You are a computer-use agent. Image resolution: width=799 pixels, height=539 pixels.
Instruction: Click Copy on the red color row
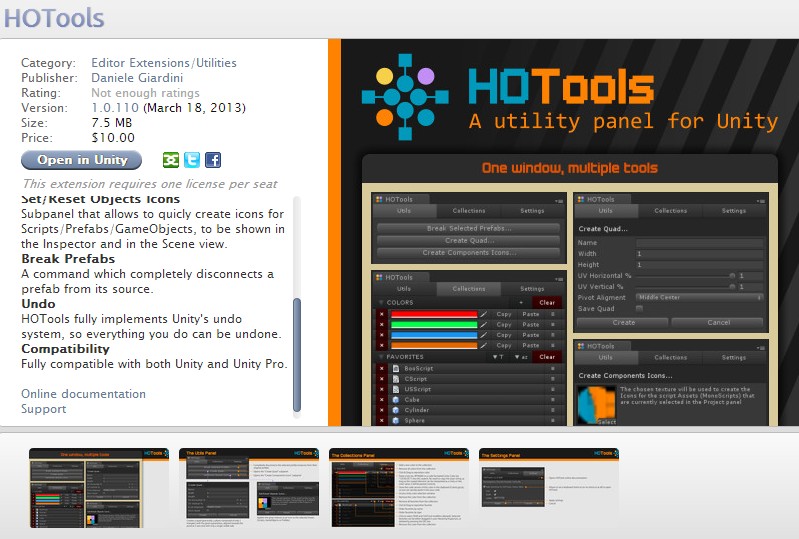pyautogui.click(x=503, y=314)
